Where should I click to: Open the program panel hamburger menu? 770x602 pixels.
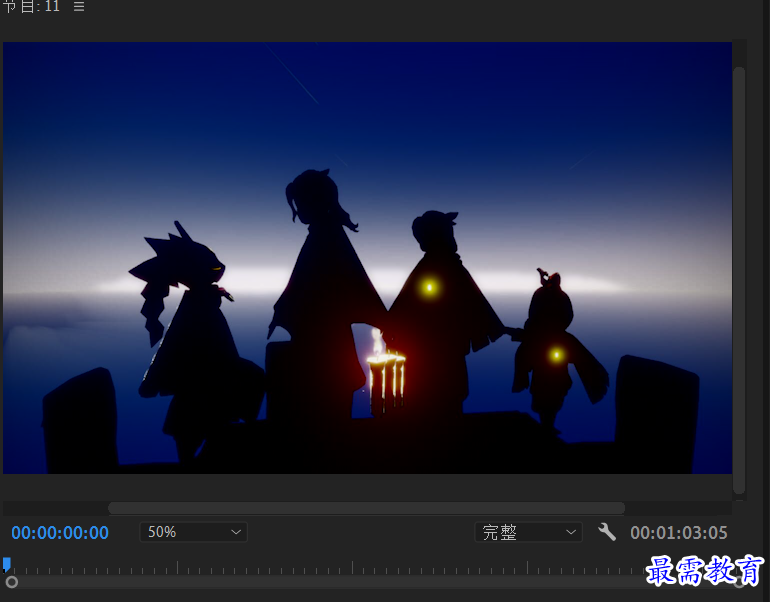(x=79, y=6)
